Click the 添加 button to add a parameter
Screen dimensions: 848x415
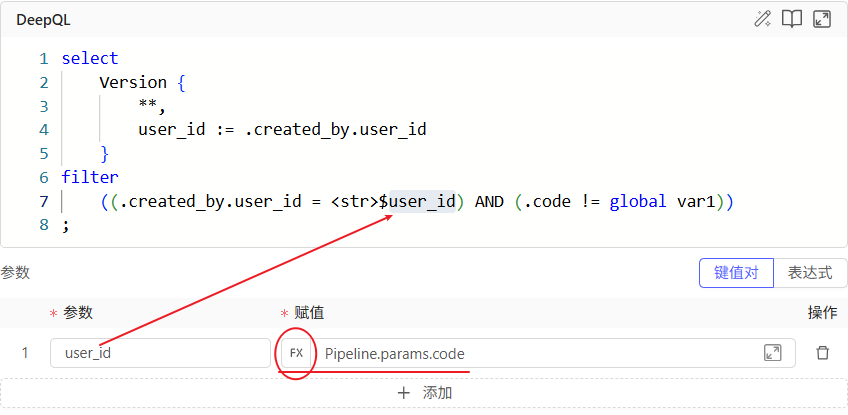(424, 393)
